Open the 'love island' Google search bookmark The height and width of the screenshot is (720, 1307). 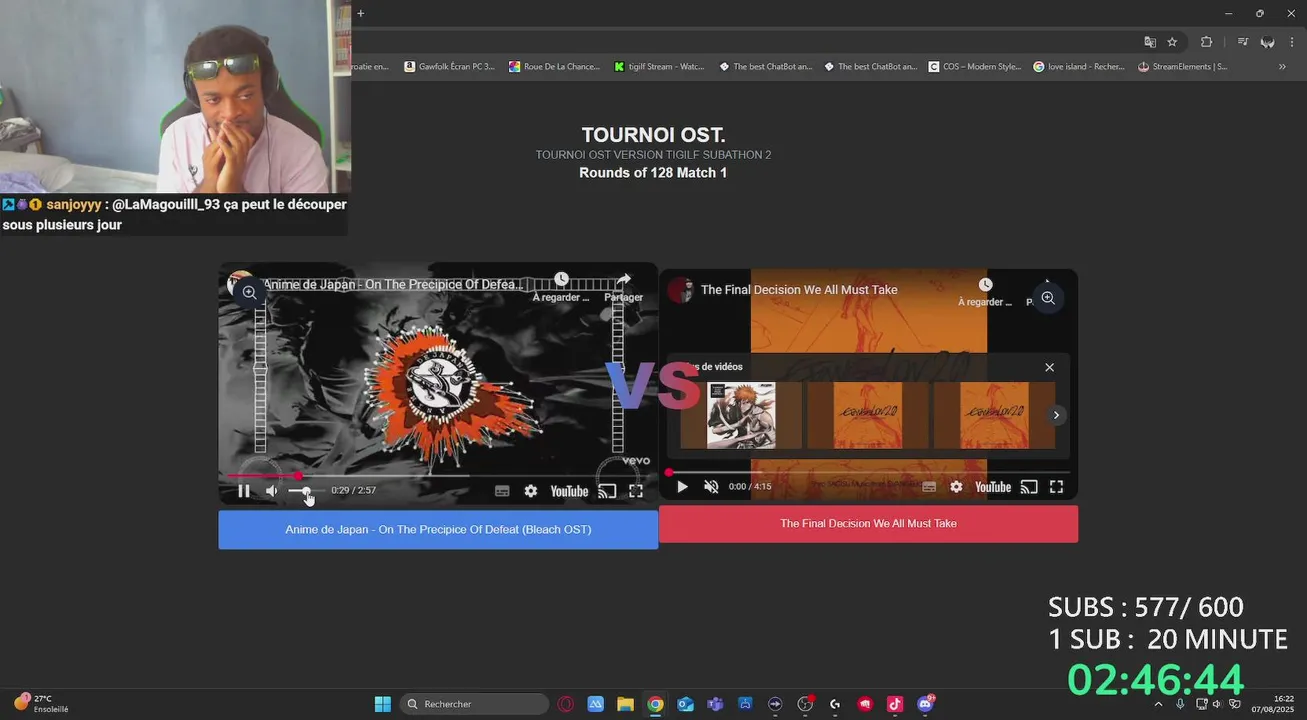tap(1079, 67)
